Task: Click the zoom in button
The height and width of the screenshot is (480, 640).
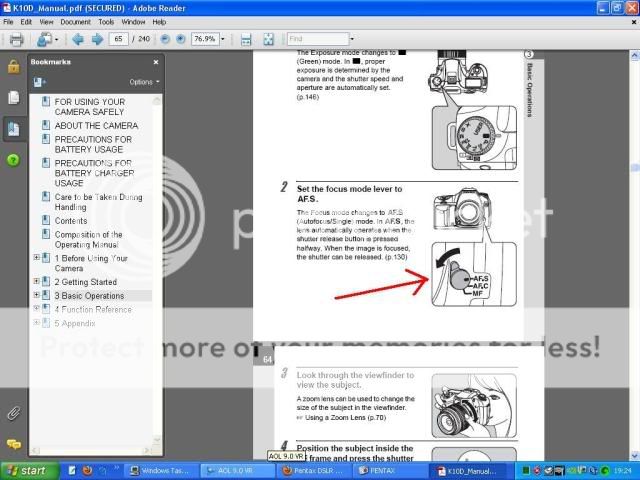Action: [180, 40]
